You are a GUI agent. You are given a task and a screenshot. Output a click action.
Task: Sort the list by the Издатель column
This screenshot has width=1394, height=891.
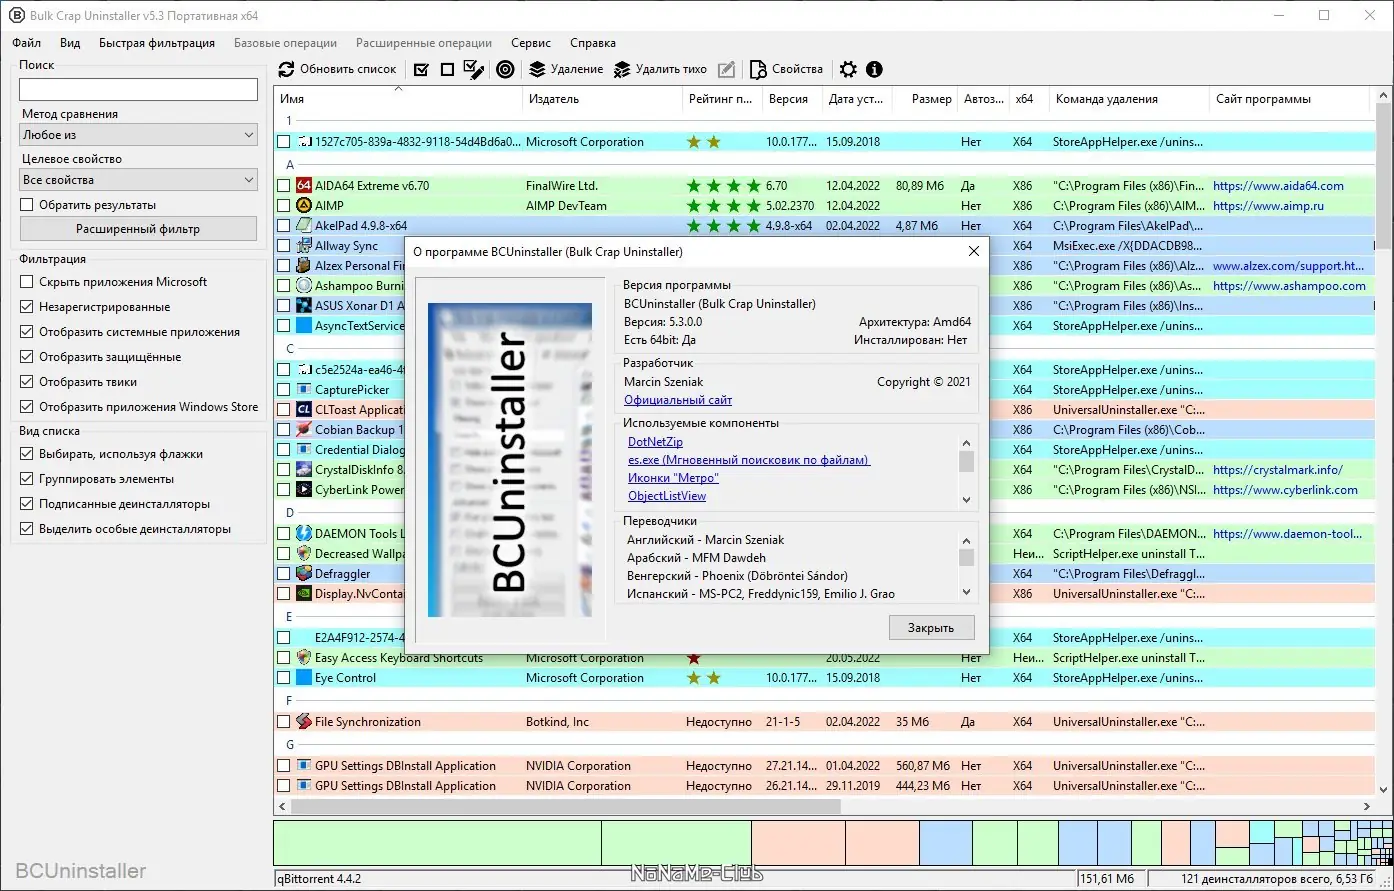point(603,99)
